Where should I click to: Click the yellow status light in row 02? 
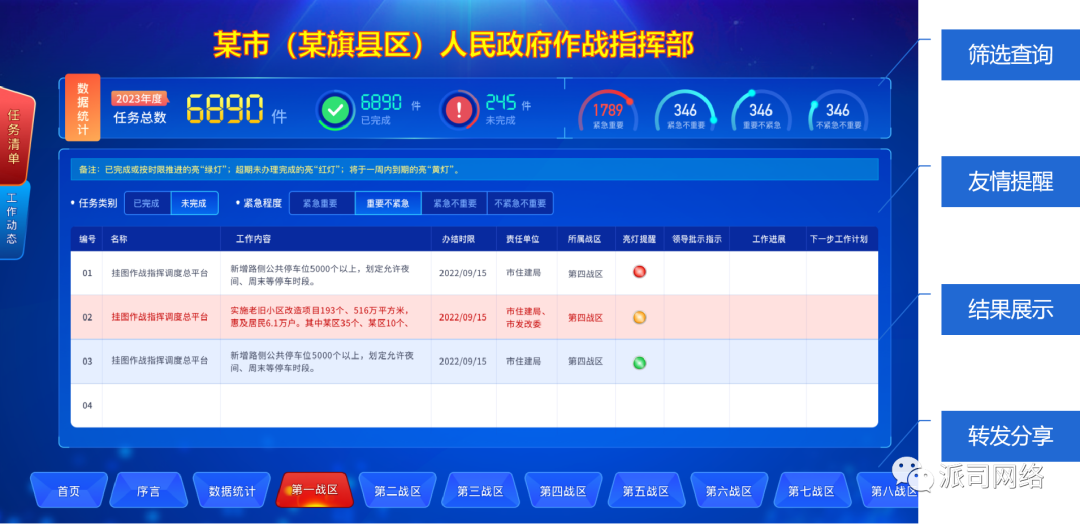[x=639, y=317]
